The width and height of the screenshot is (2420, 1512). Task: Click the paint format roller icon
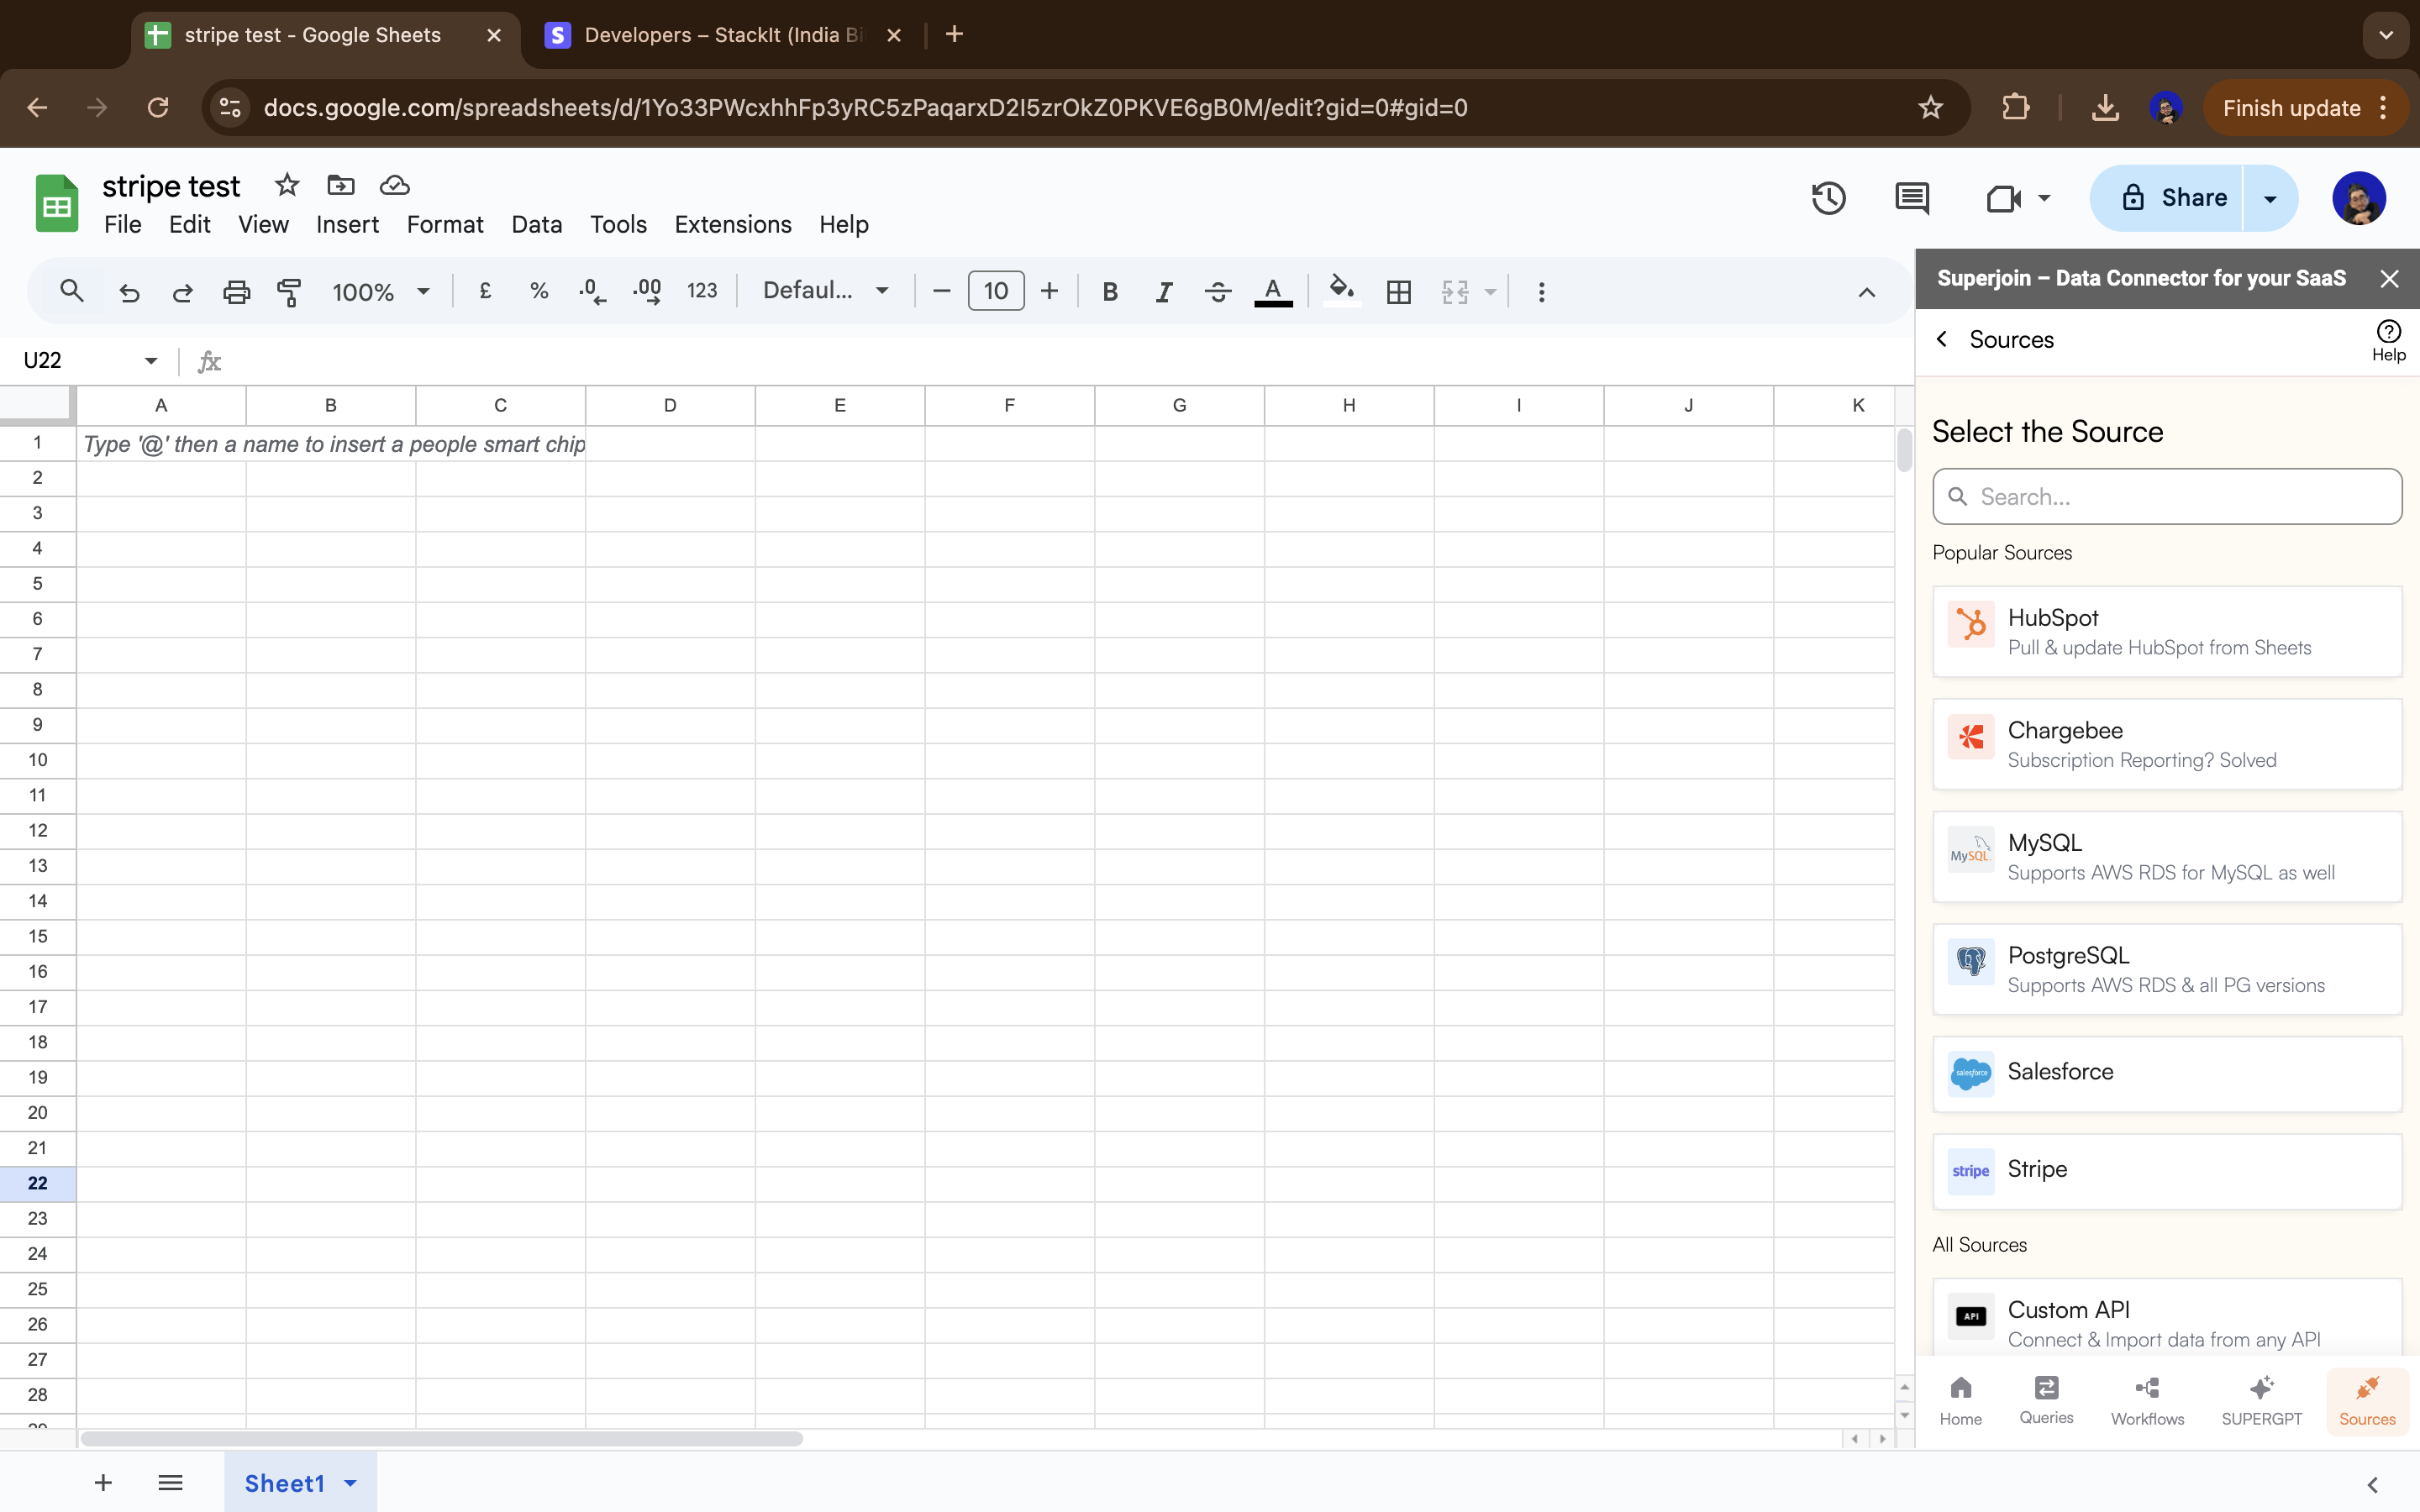pyautogui.click(x=289, y=292)
